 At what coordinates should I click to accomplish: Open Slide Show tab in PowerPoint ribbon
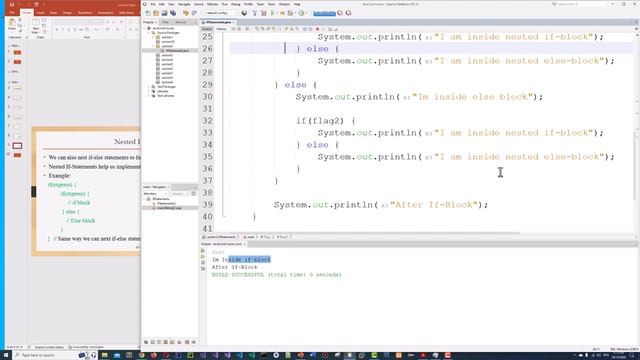(x=126, y=13)
